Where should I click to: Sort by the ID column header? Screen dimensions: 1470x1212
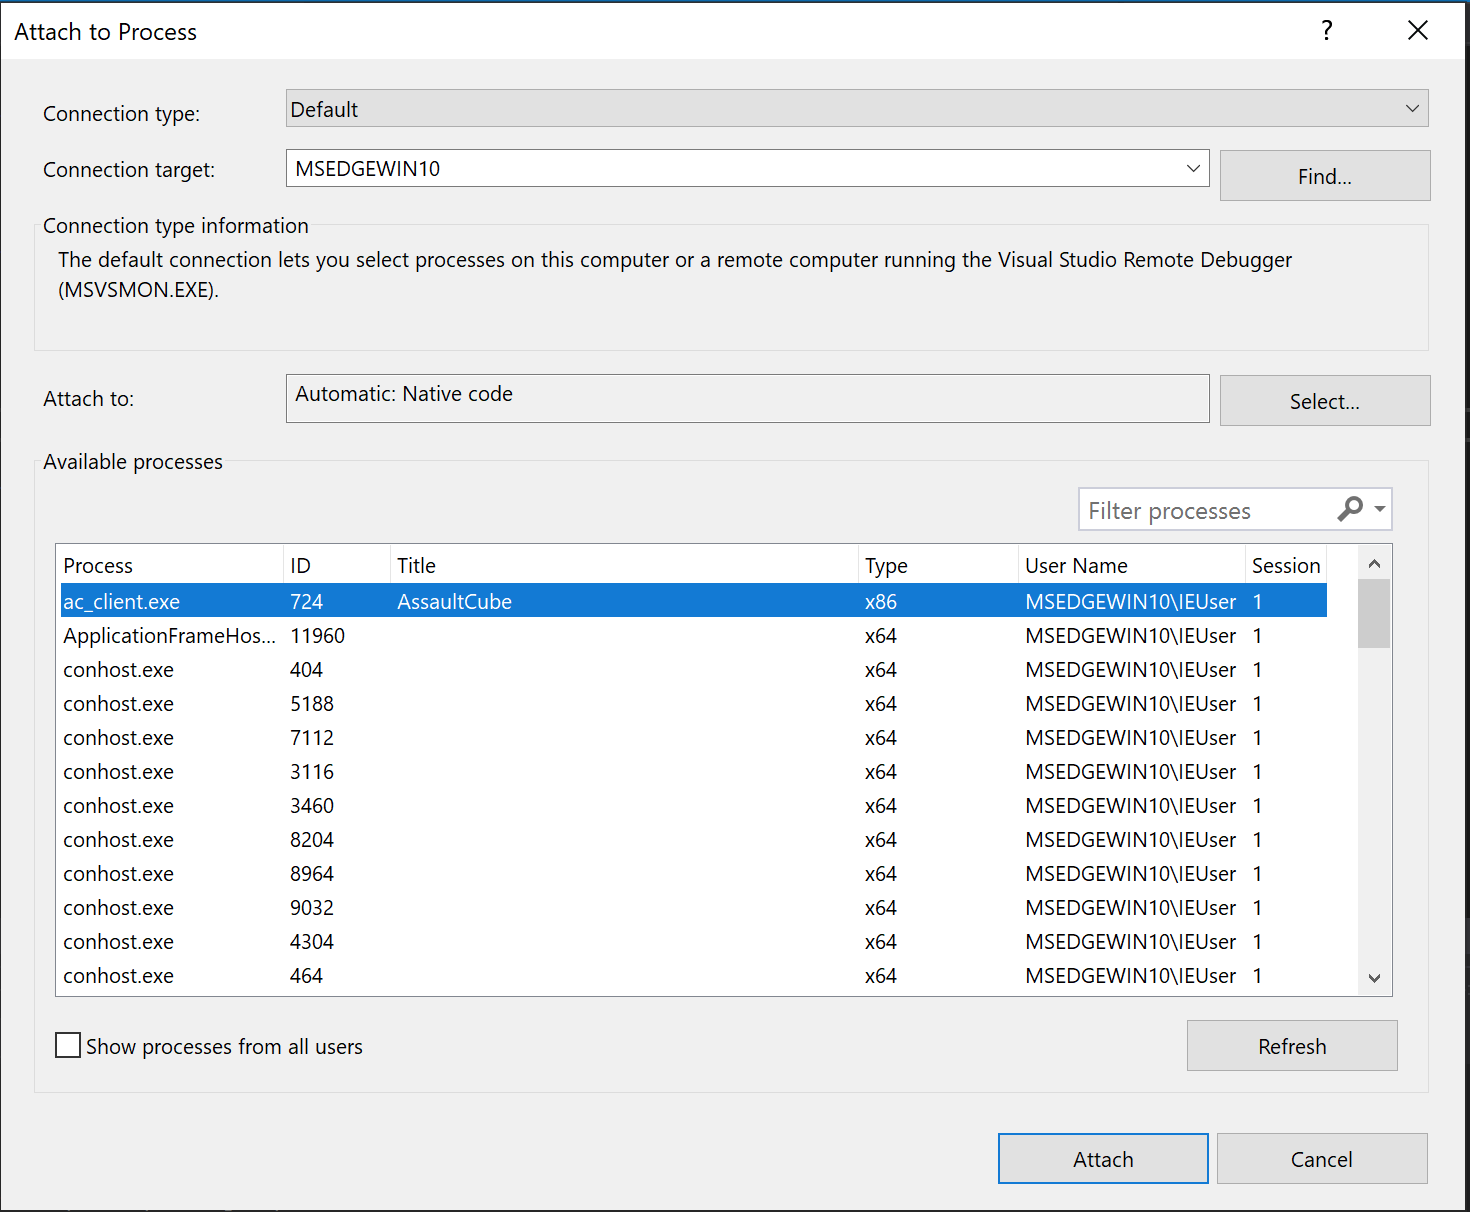point(337,565)
